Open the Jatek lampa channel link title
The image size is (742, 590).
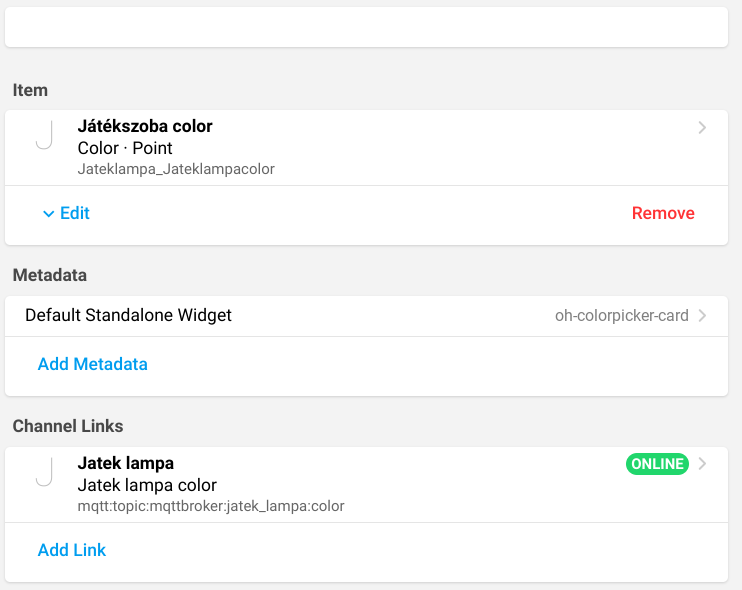coord(126,464)
